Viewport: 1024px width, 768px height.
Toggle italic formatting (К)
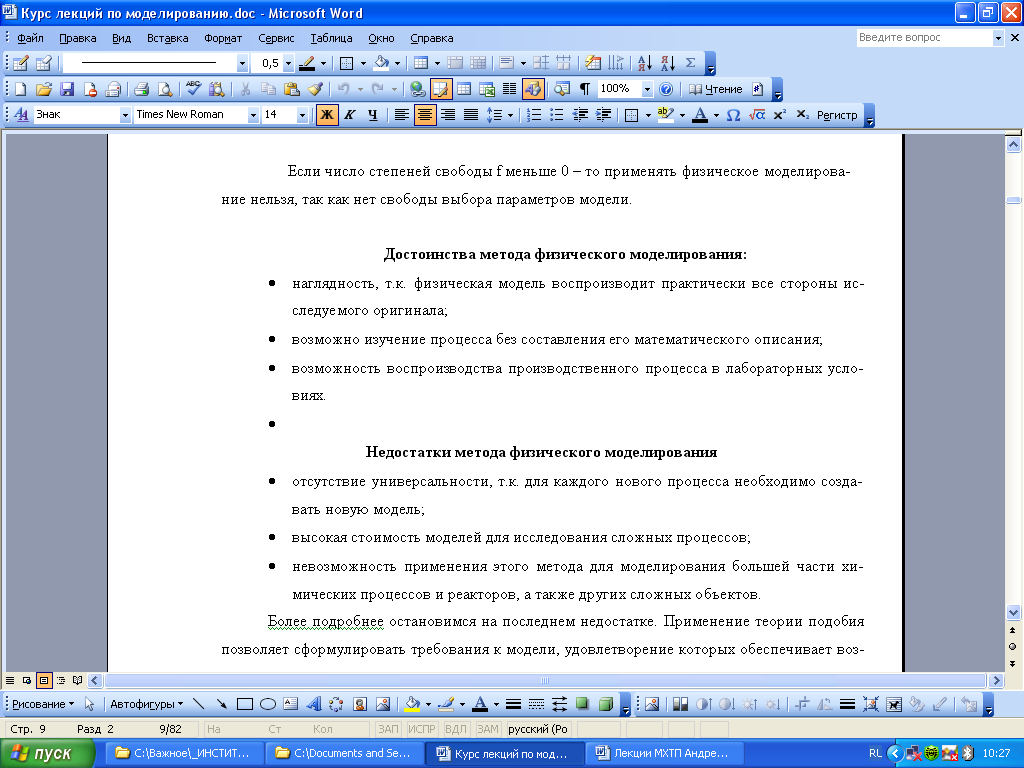coord(350,115)
